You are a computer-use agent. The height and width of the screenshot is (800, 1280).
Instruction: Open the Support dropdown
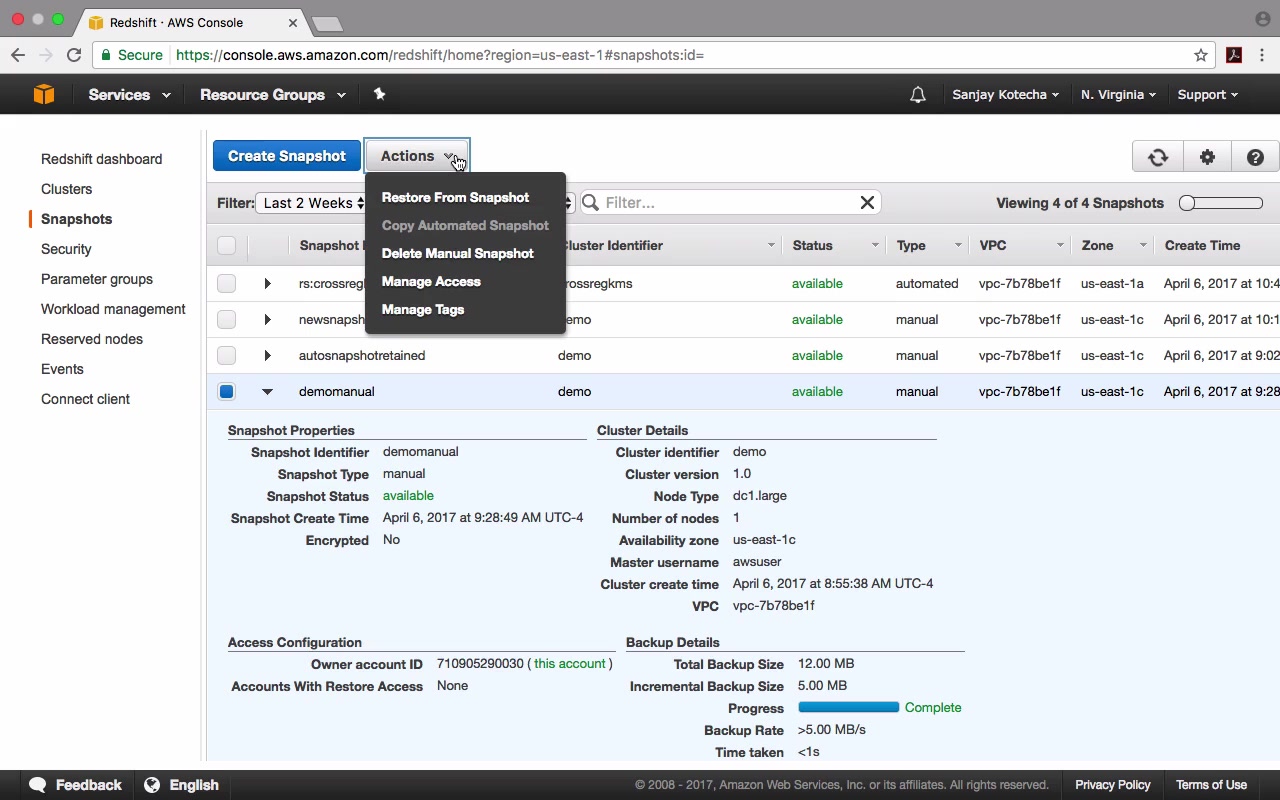[1207, 95]
